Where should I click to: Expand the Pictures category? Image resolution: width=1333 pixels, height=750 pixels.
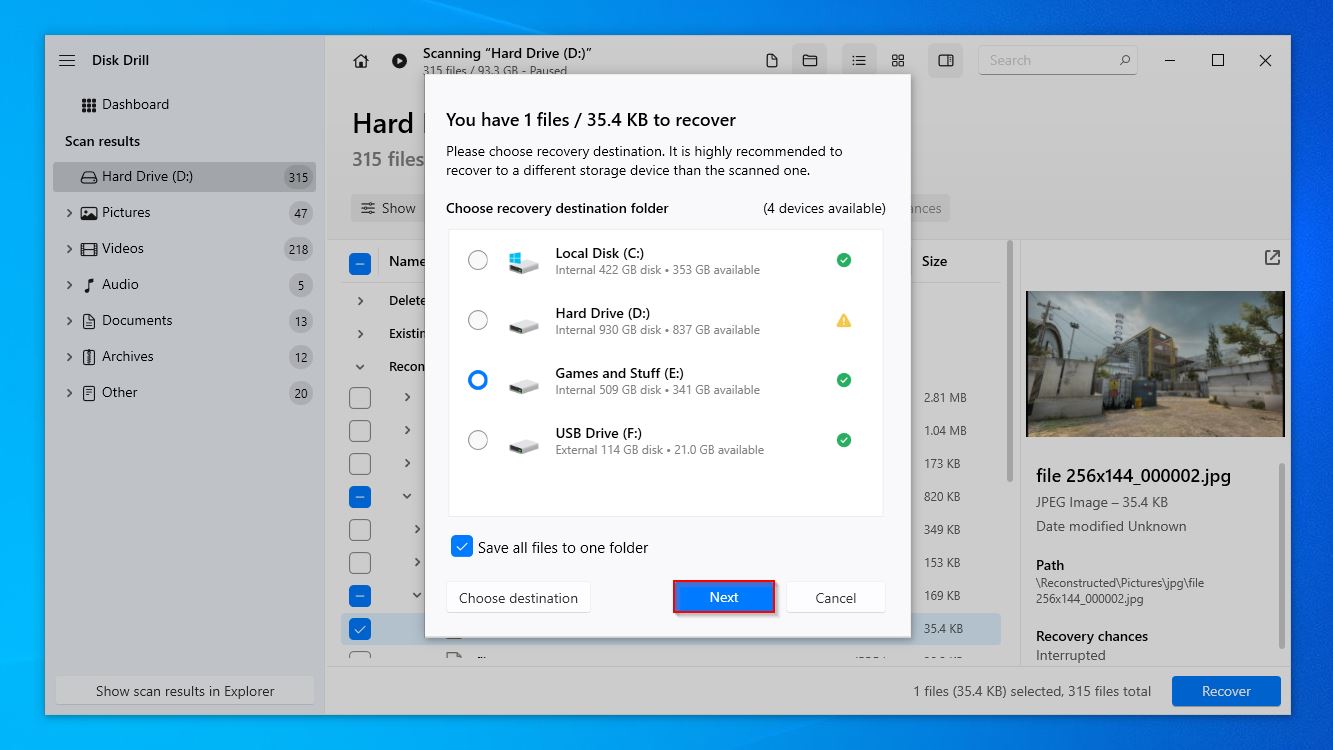[x=69, y=213]
